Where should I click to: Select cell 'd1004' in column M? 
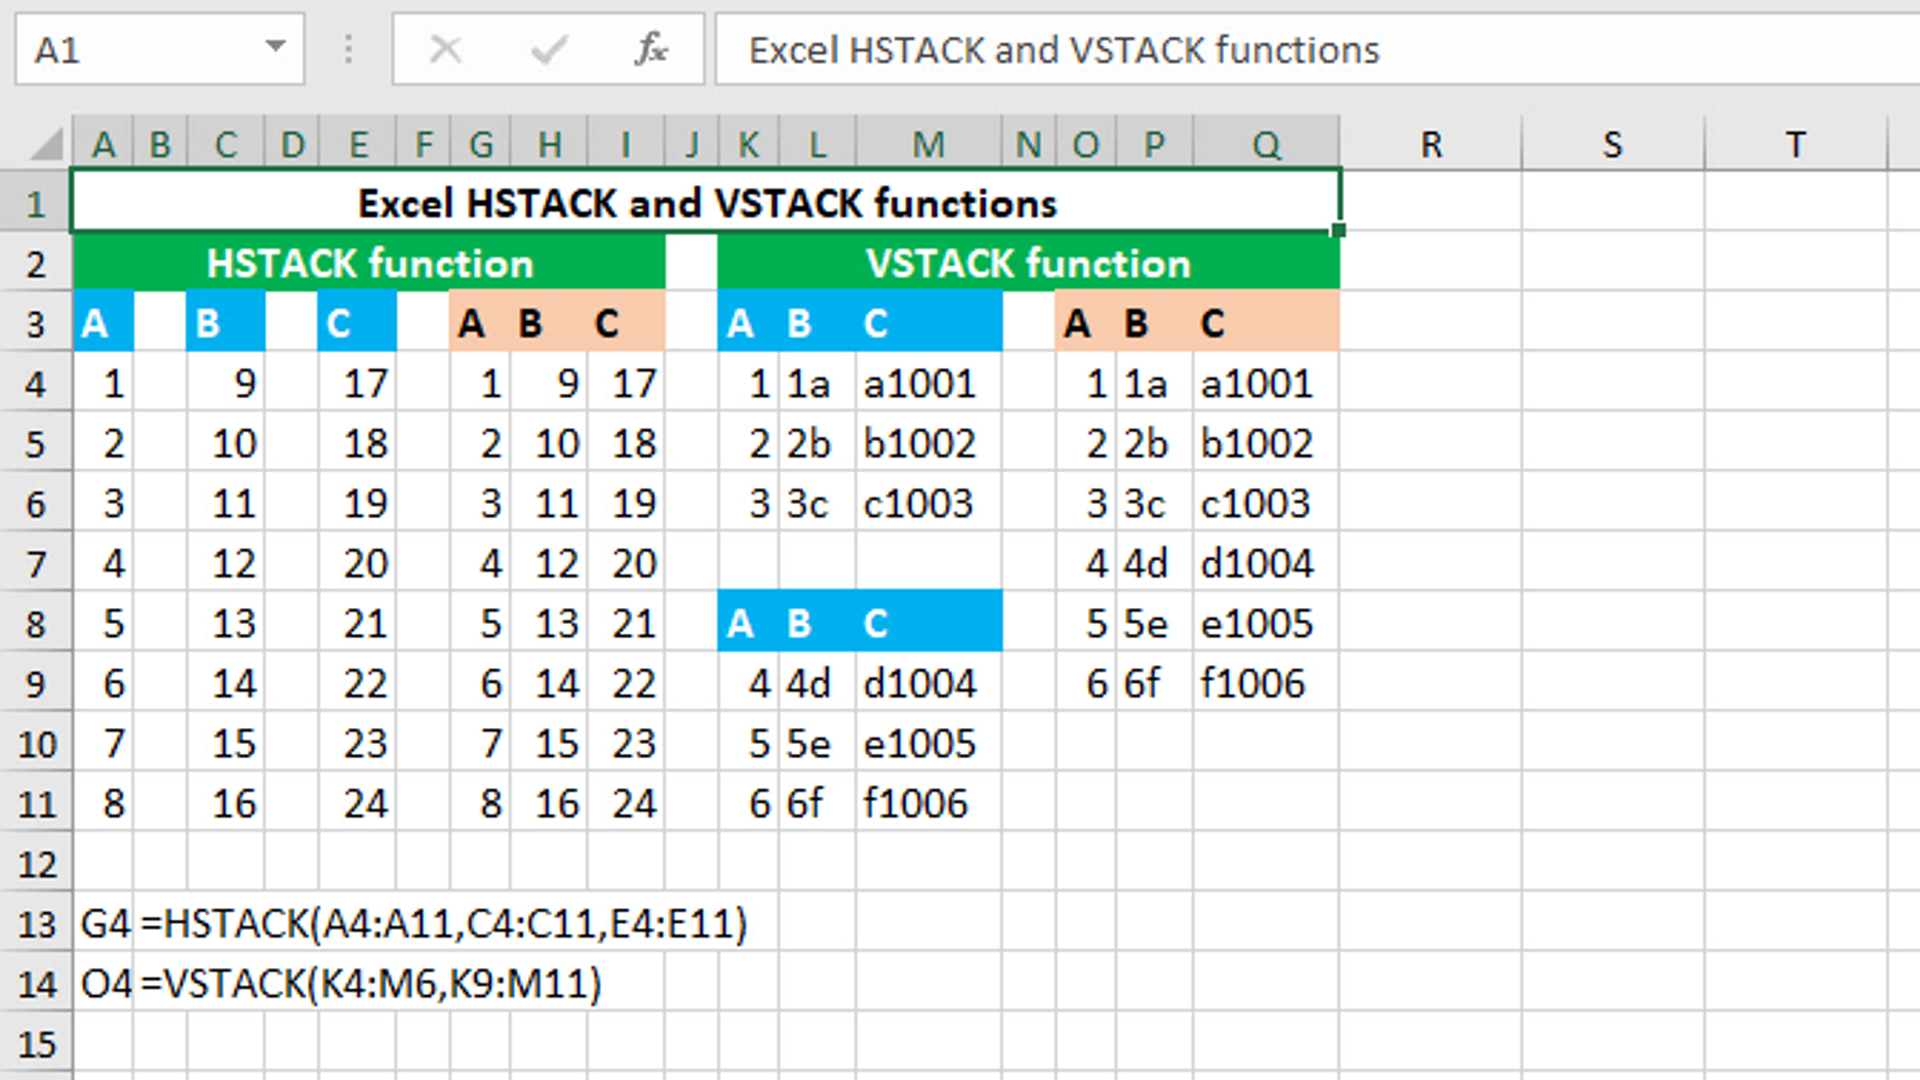[x=928, y=683]
